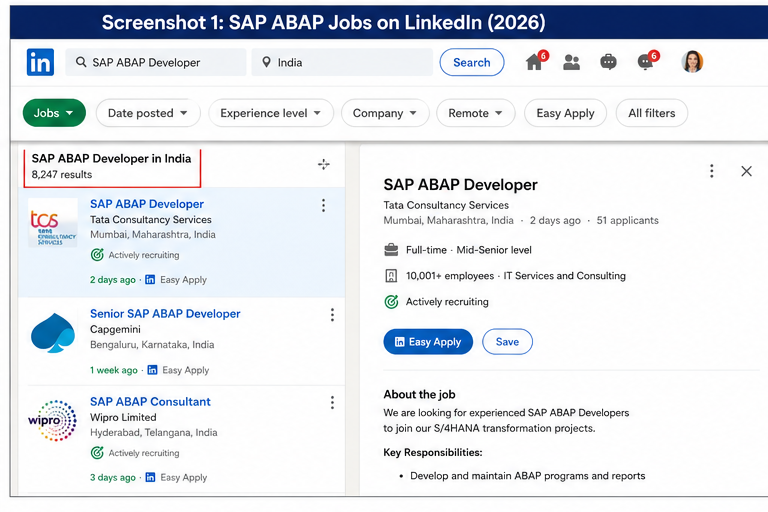Click the Search button
768x512 pixels.
coord(472,62)
